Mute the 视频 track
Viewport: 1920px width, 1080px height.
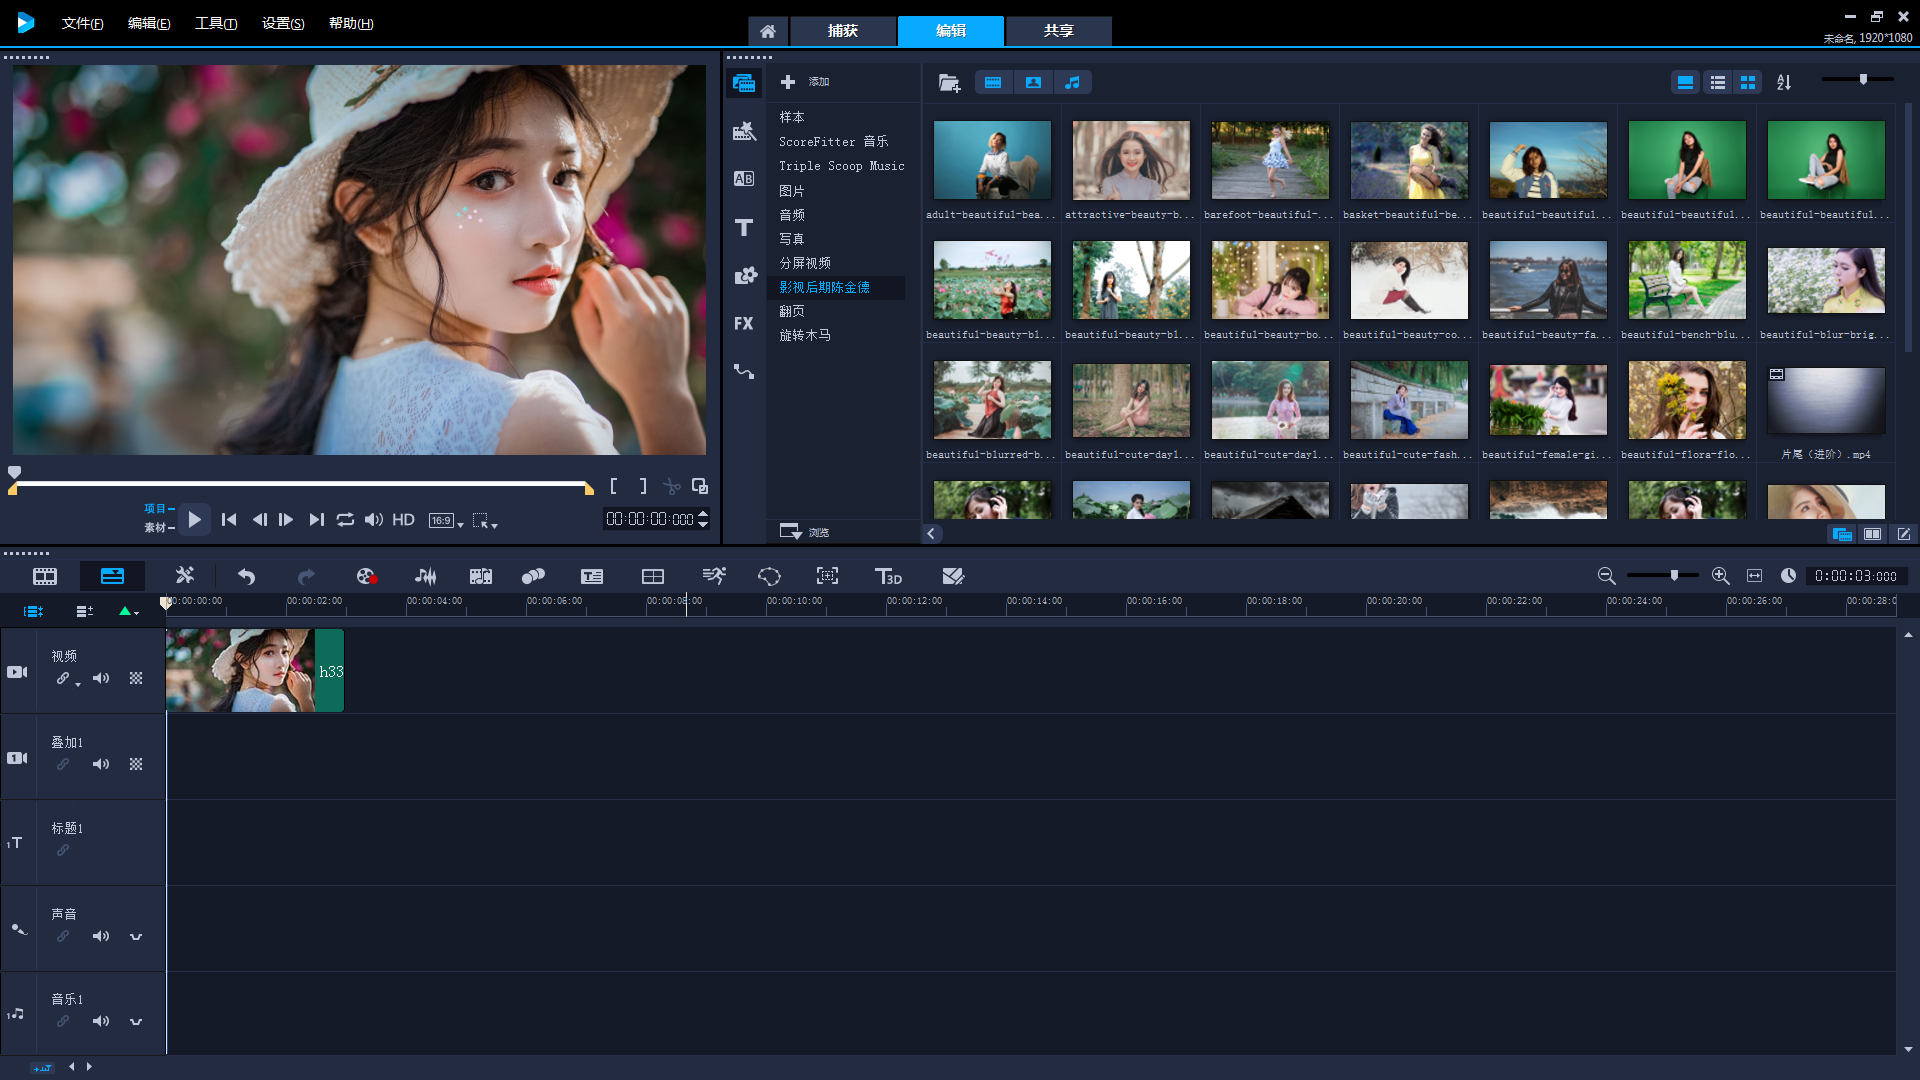coord(101,678)
